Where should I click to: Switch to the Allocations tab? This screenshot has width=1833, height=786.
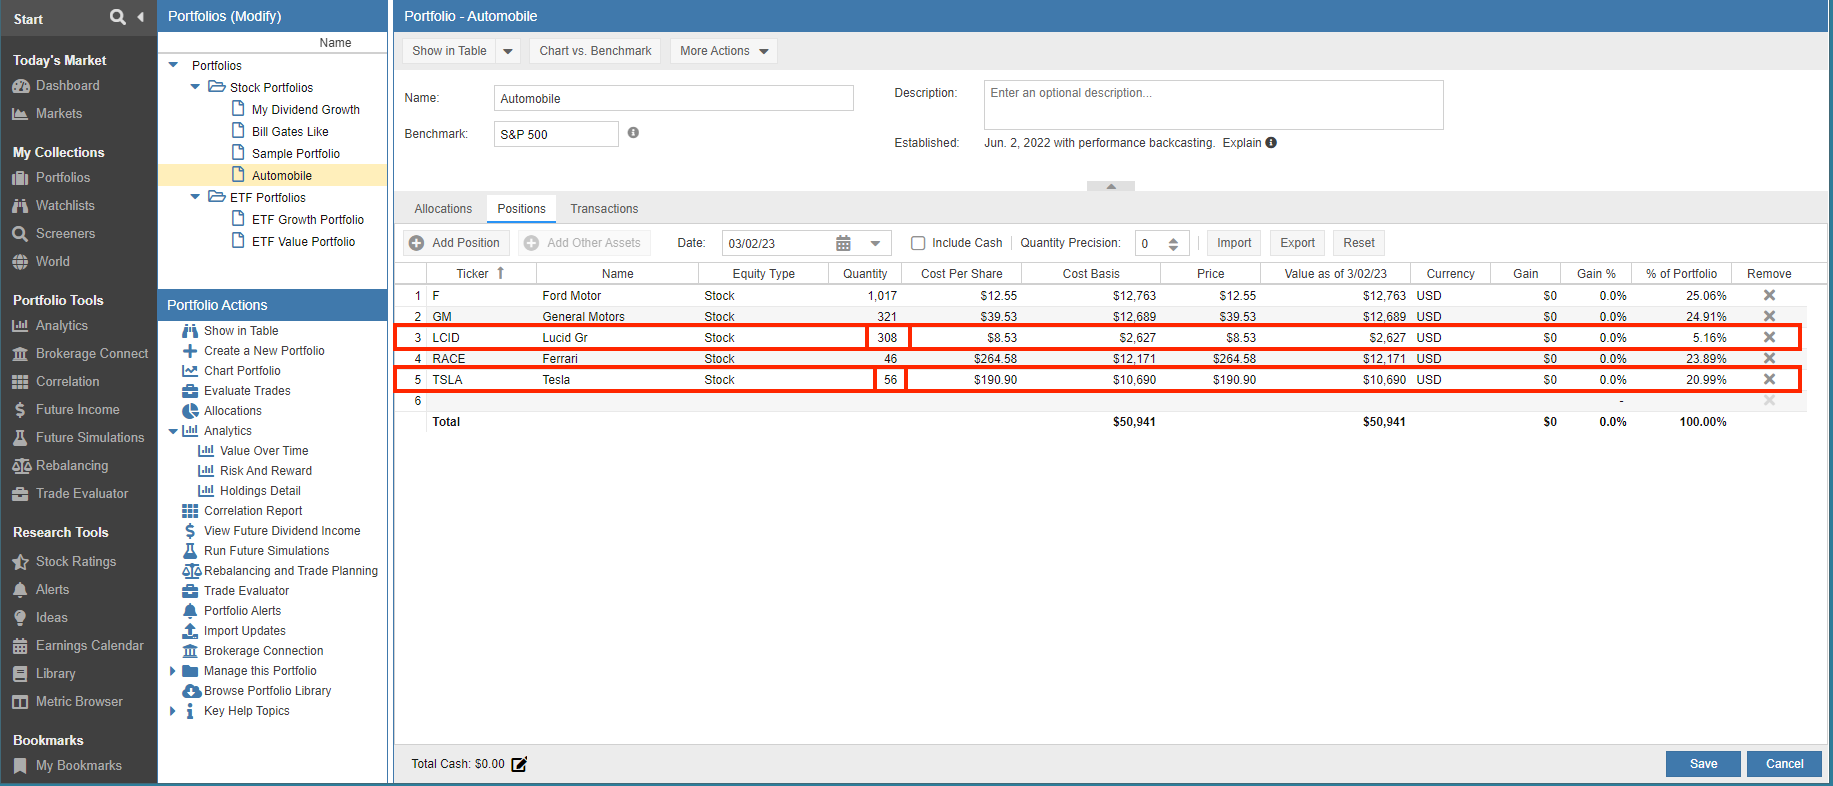(443, 209)
